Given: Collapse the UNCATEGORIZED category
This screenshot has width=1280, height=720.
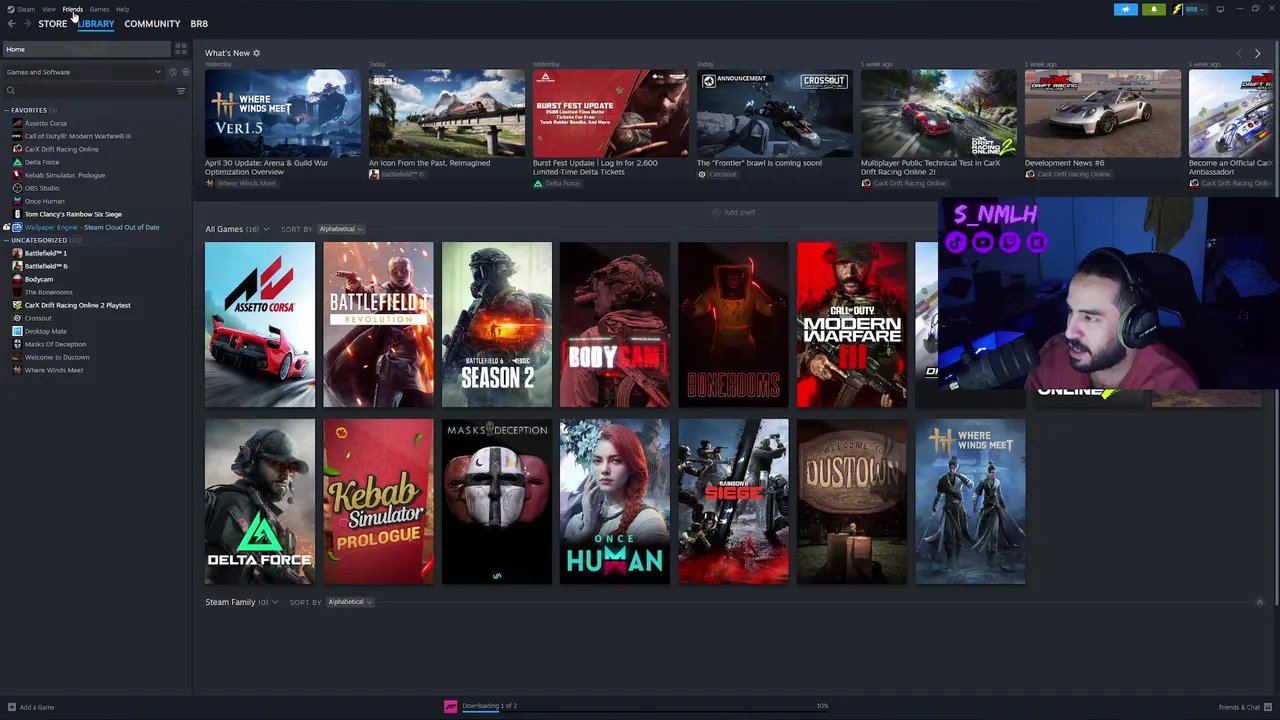Looking at the screenshot, I should click(6, 240).
